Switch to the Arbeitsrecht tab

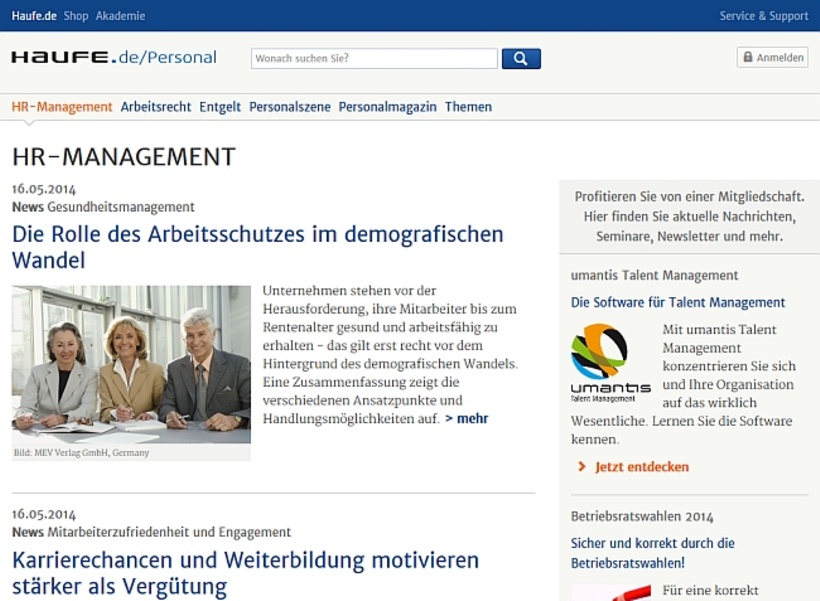(x=158, y=106)
